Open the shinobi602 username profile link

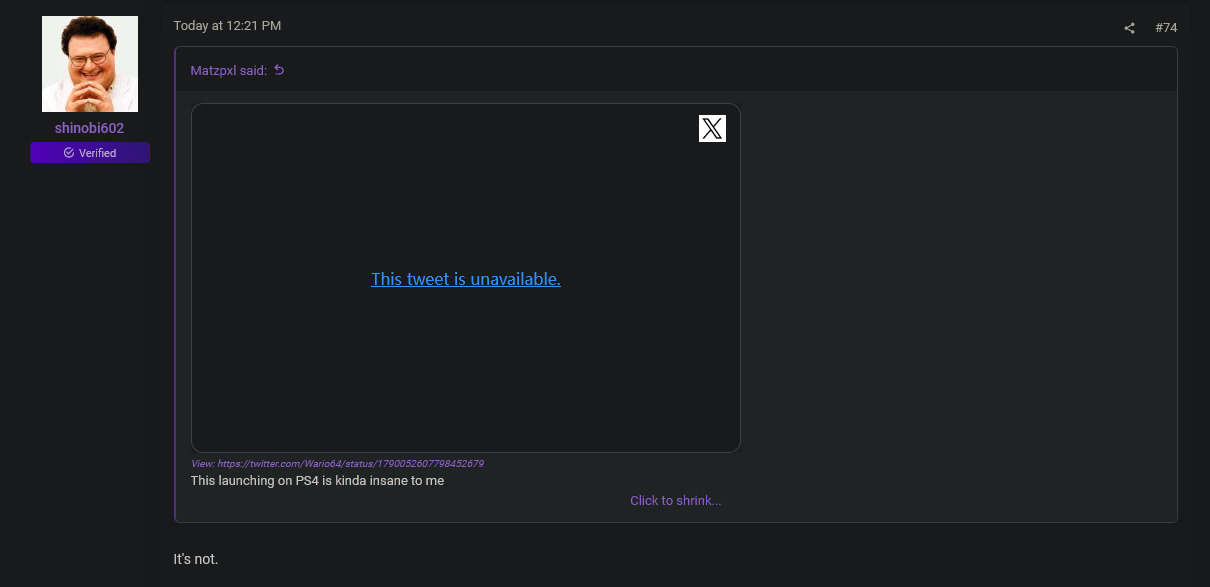coord(89,128)
